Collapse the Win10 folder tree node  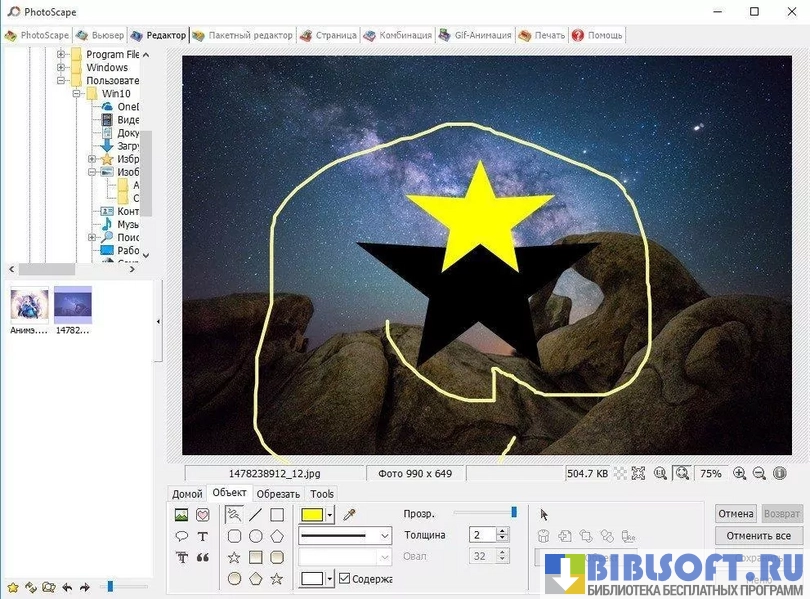(76, 93)
